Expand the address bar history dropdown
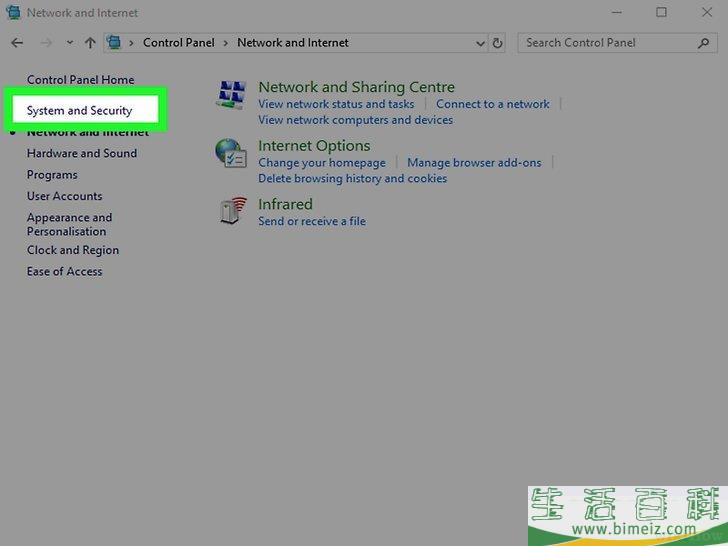 480,43
